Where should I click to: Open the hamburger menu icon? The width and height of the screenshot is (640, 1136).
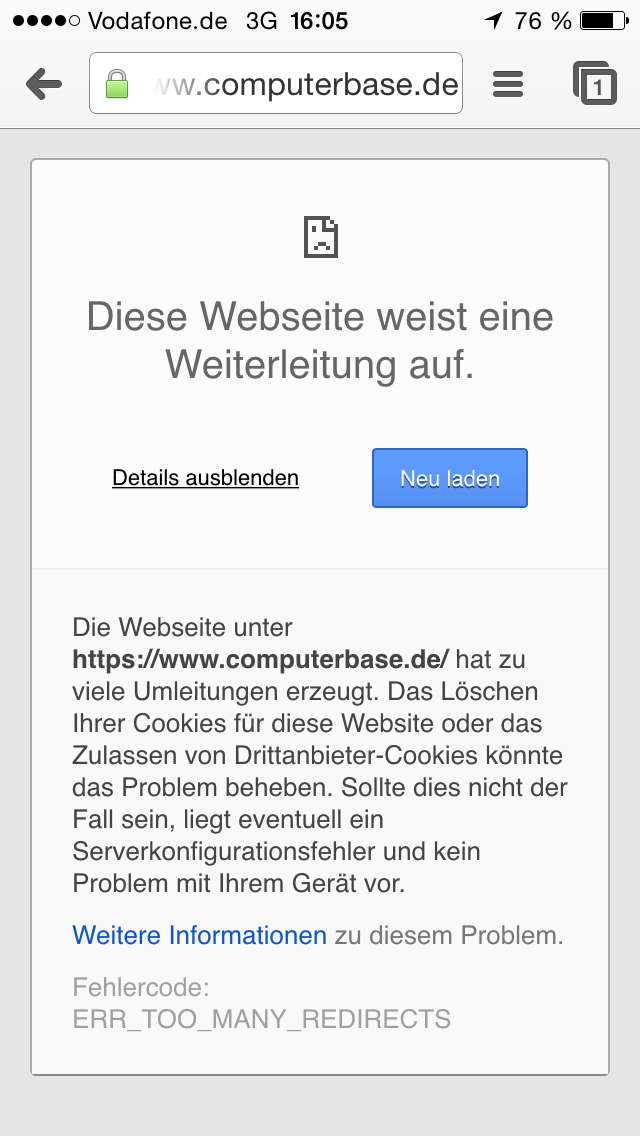click(508, 84)
